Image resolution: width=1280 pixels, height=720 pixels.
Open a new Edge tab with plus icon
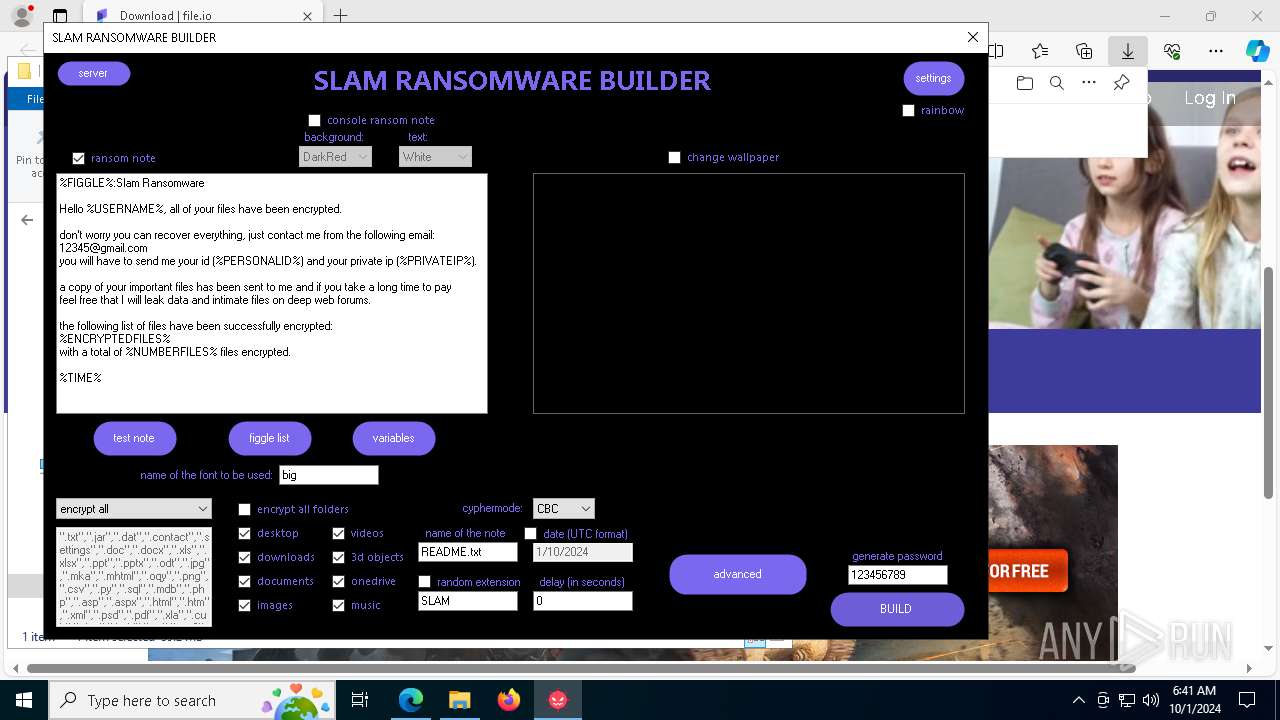(341, 16)
